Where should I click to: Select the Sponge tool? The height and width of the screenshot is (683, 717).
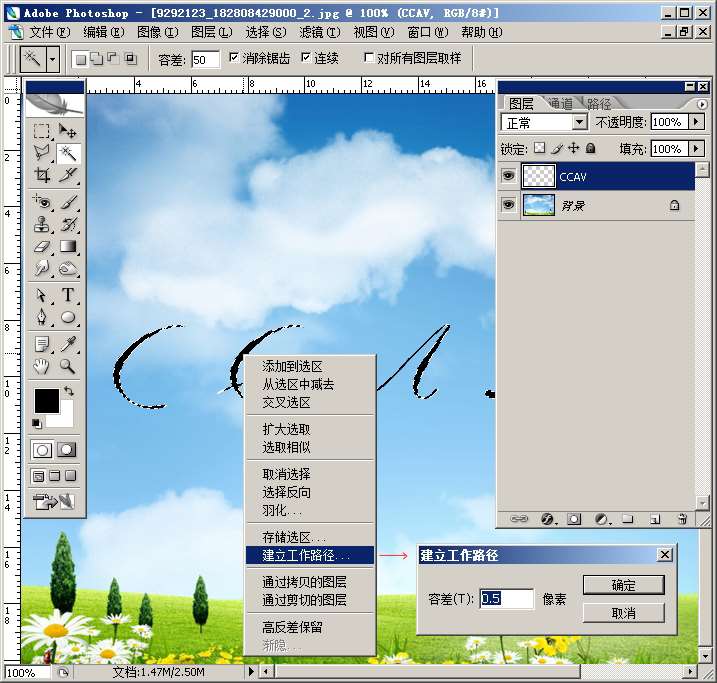point(68,268)
